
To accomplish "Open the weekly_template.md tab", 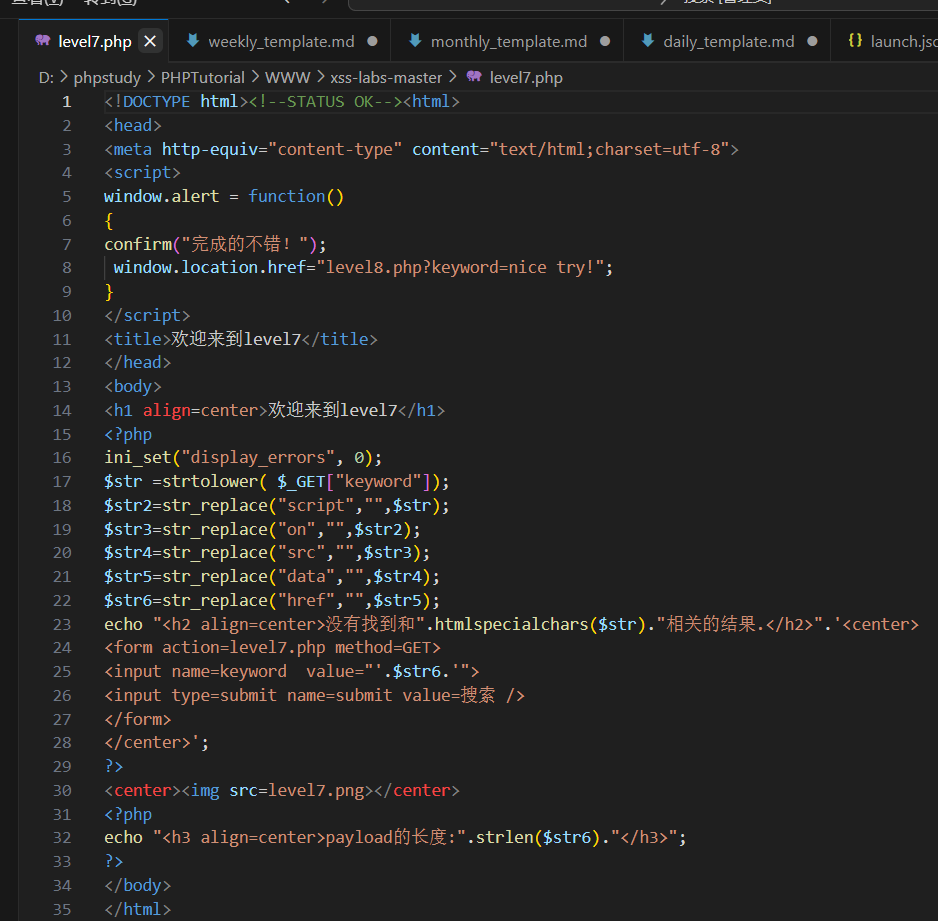I will pos(281,41).
